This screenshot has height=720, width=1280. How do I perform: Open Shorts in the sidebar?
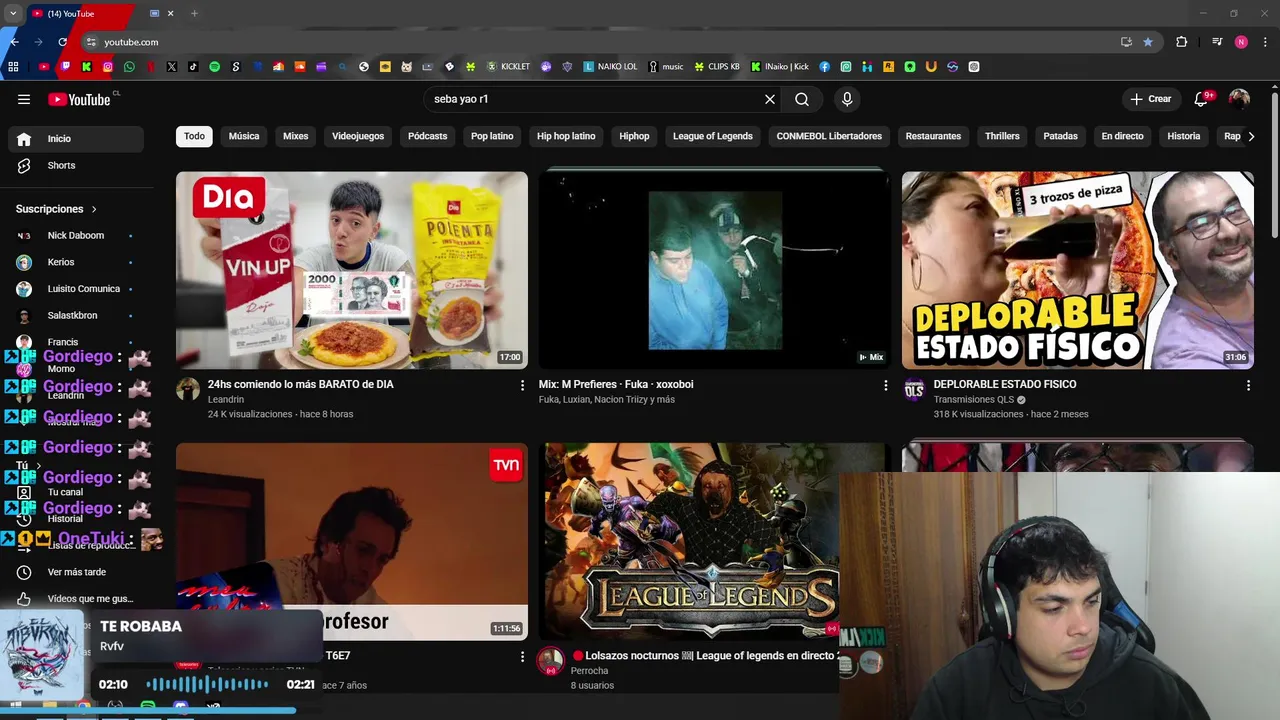click(76, 165)
